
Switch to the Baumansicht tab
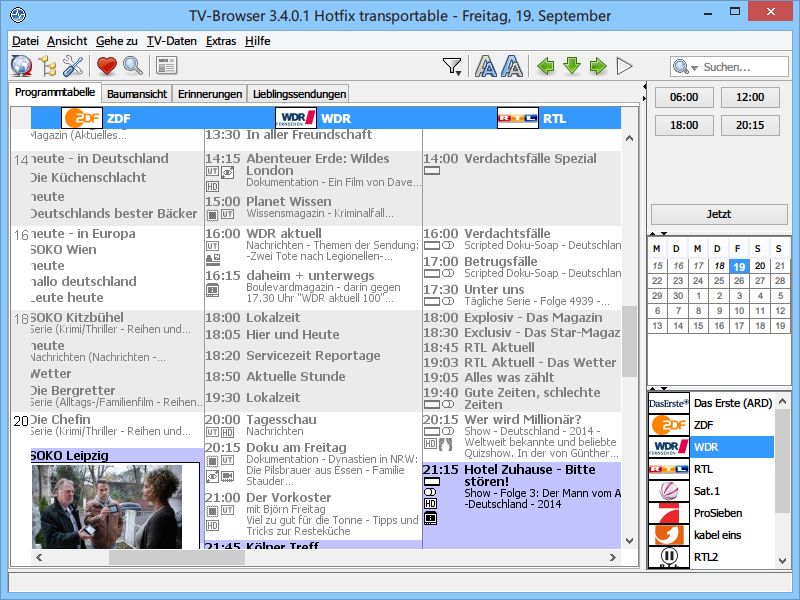pyautogui.click(x=137, y=94)
